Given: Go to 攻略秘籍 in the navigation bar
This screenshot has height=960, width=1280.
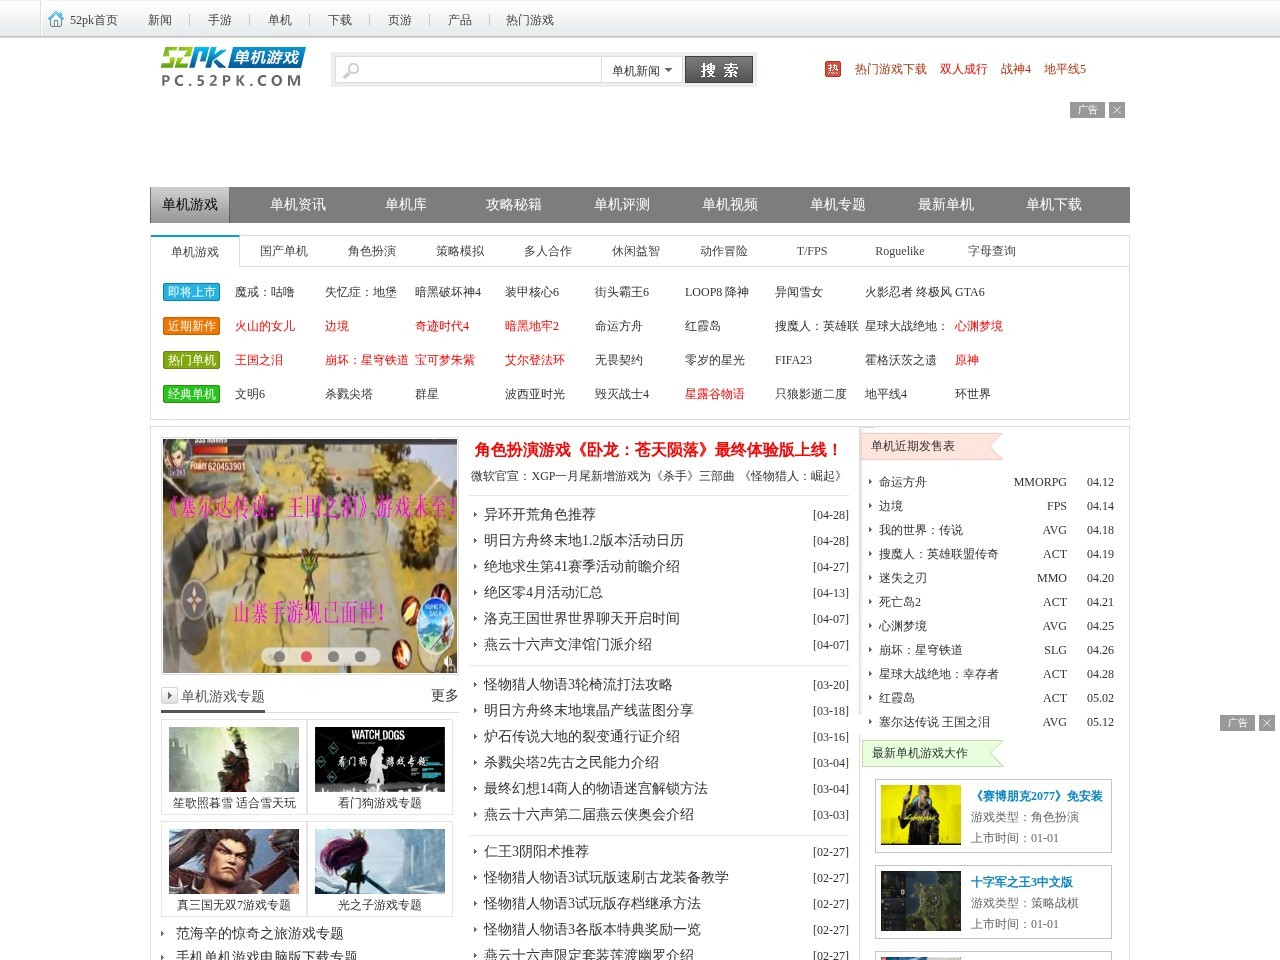Looking at the screenshot, I should coord(514,205).
